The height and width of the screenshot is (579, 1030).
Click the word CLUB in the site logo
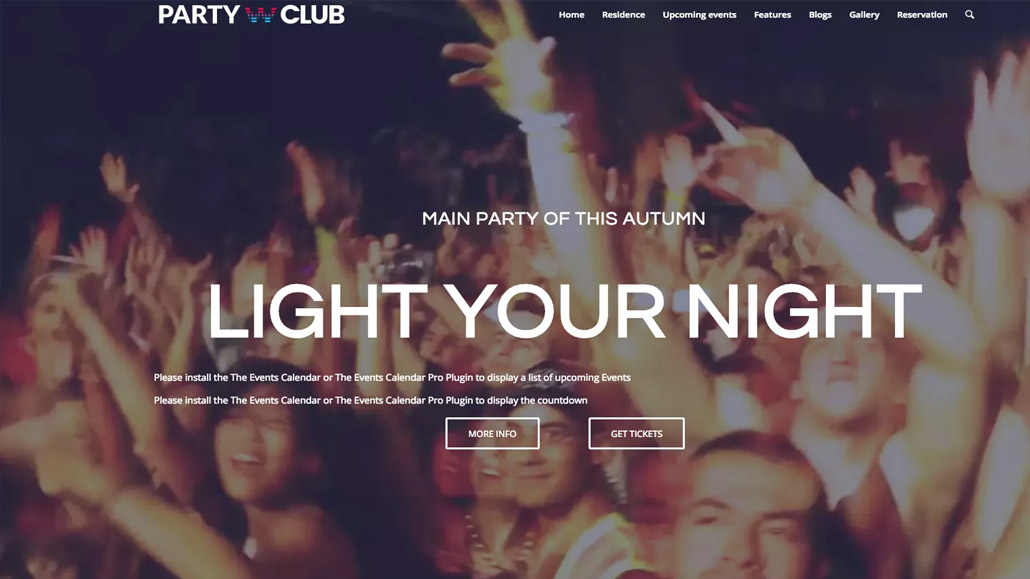point(312,14)
